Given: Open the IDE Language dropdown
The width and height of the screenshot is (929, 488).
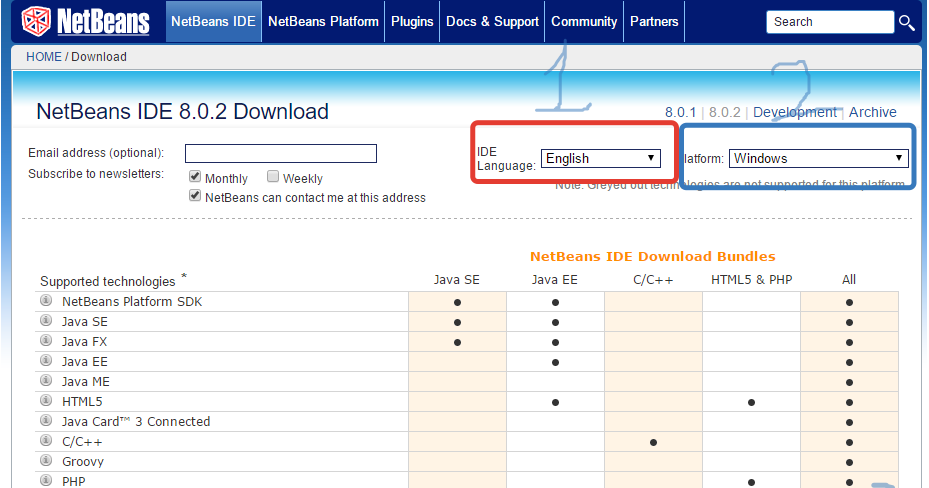Looking at the screenshot, I should coord(601,158).
